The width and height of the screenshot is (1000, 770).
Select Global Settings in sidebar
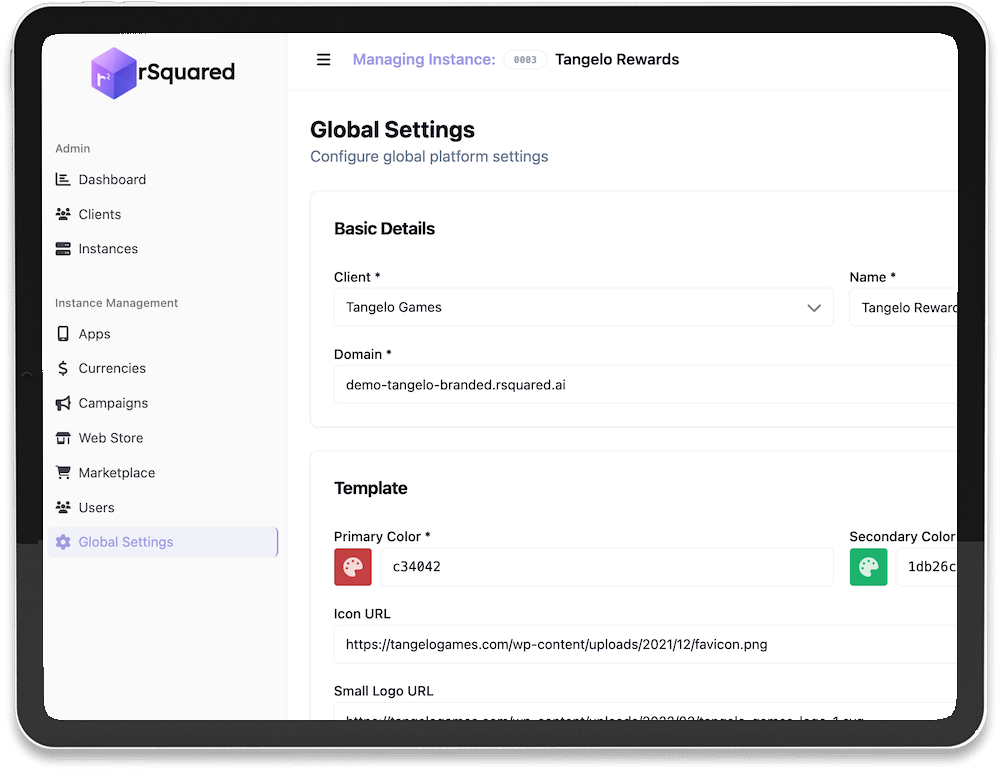(126, 542)
